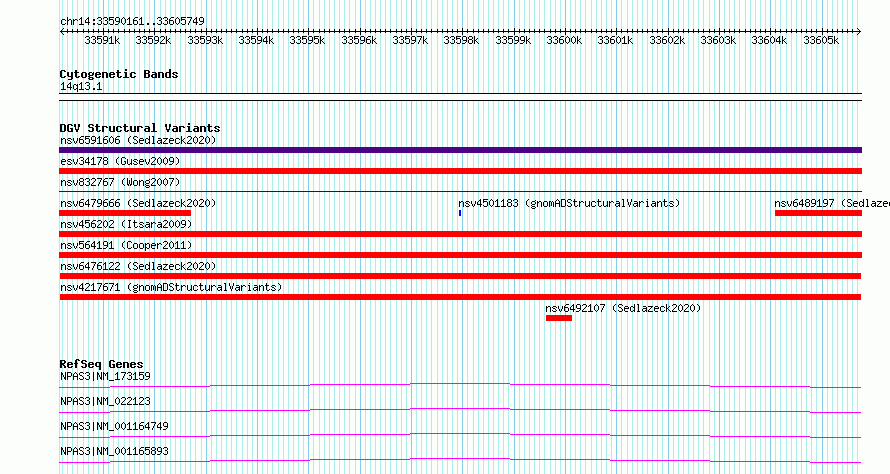Click the chr14:33590161..33605749 region label

[132, 21]
